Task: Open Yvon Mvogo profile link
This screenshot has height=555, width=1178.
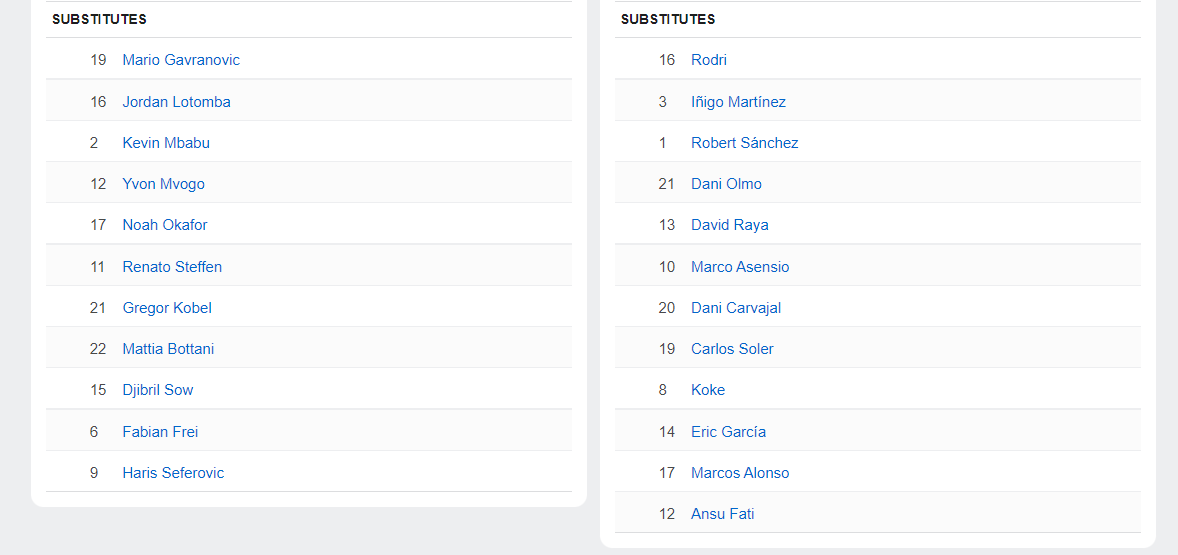Action: point(163,184)
